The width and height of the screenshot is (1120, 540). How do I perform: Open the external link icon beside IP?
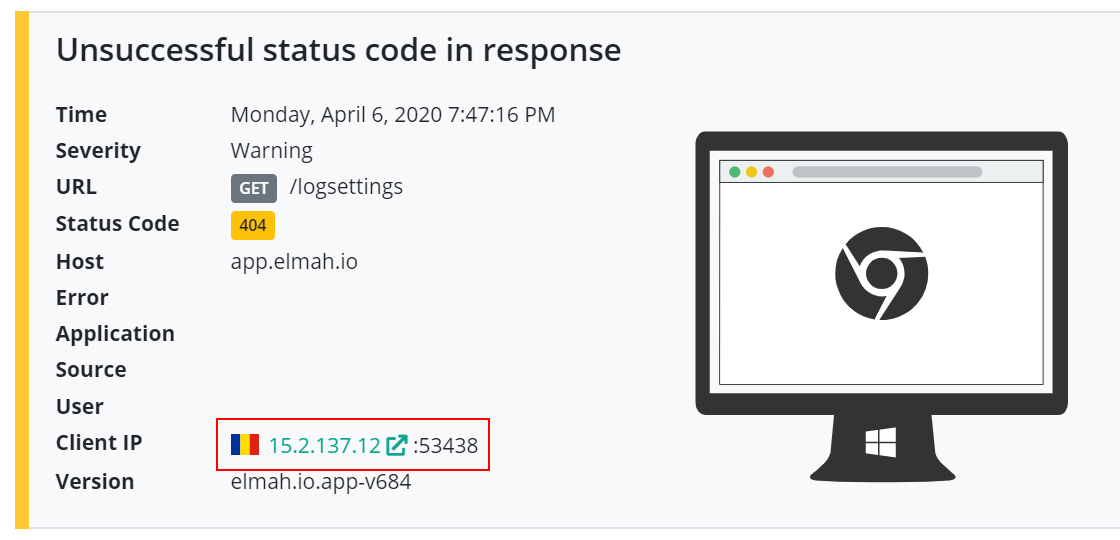pyautogui.click(x=396, y=446)
